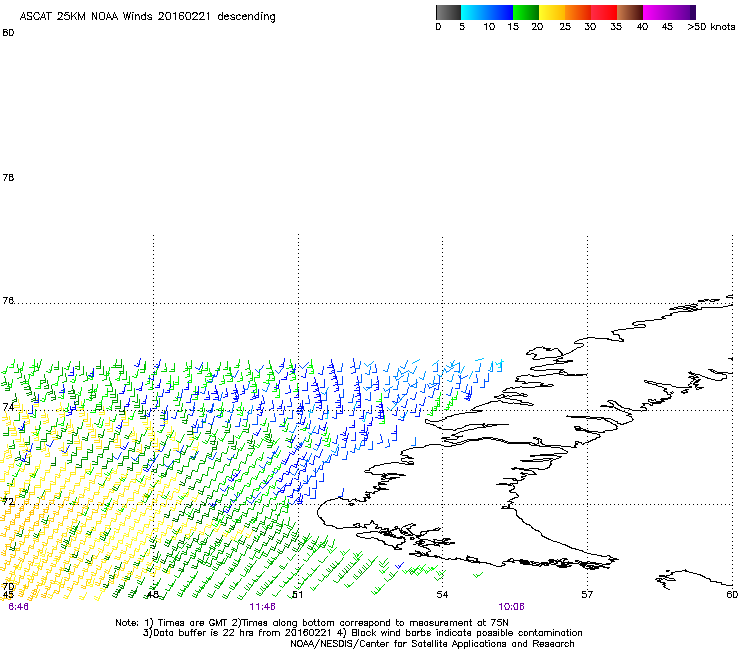Click the latitude label '78' on the left axis
Image resolution: width=740 pixels, height=650 pixels.
click(8, 177)
